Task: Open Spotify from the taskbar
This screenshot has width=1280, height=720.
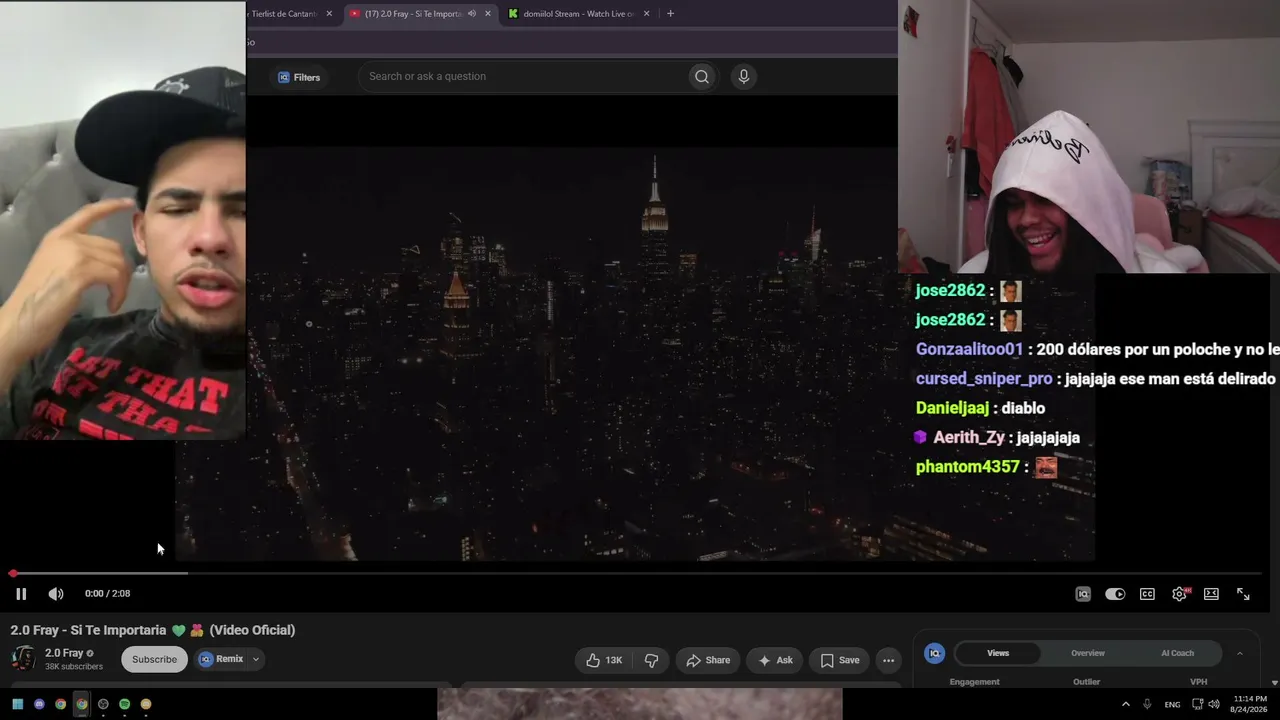Action: tap(124, 704)
